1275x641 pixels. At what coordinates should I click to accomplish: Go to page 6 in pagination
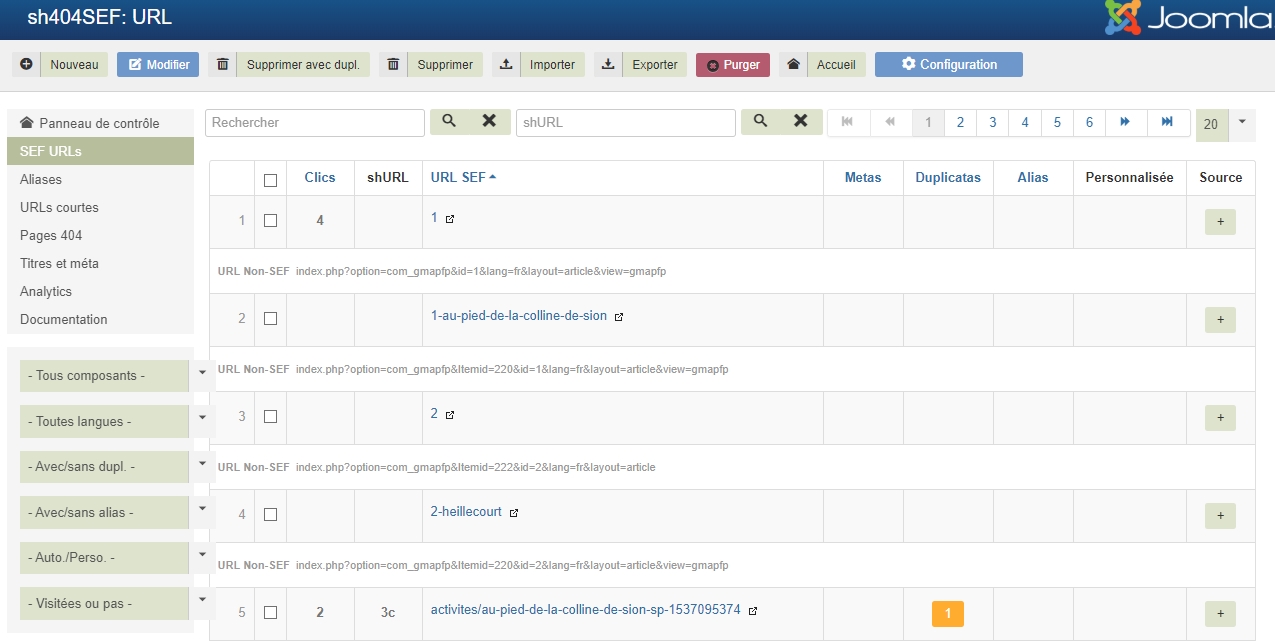1090,122
